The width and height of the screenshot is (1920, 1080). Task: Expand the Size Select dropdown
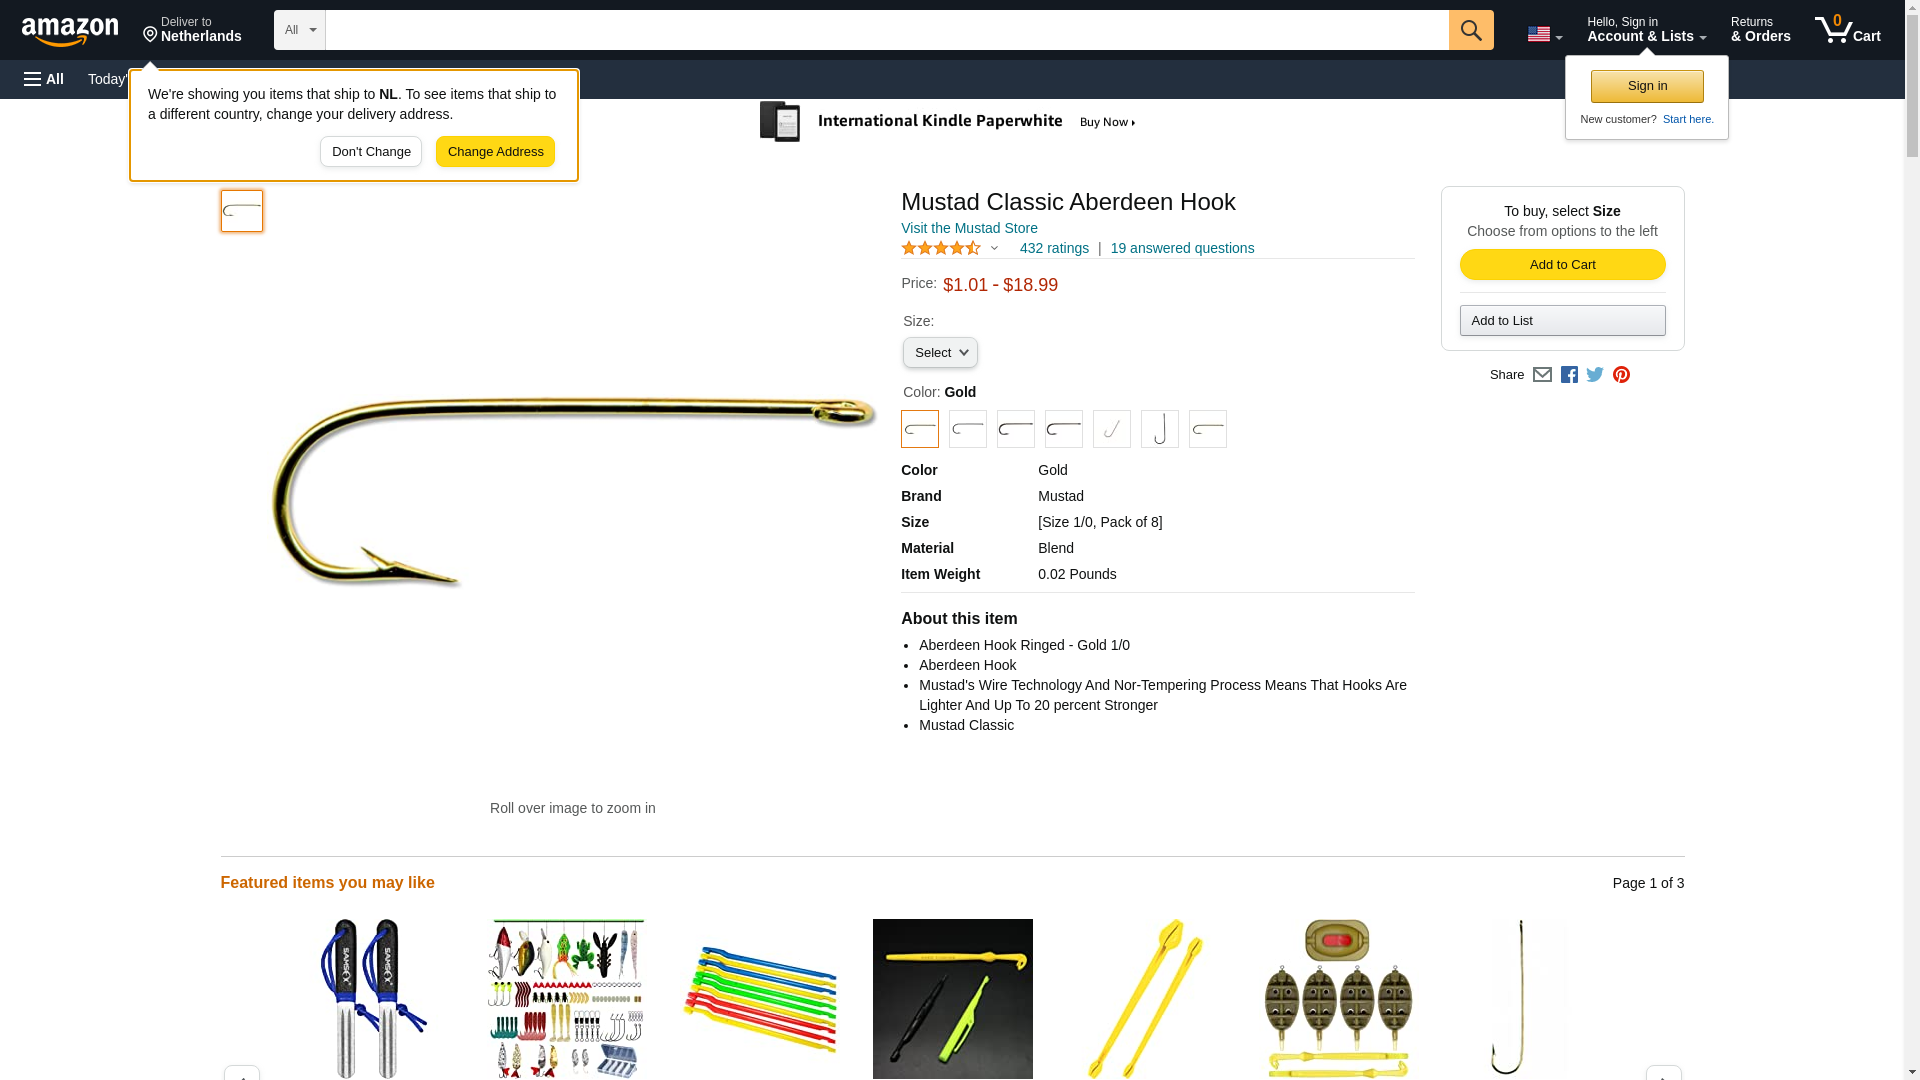[x=940, y=353]
